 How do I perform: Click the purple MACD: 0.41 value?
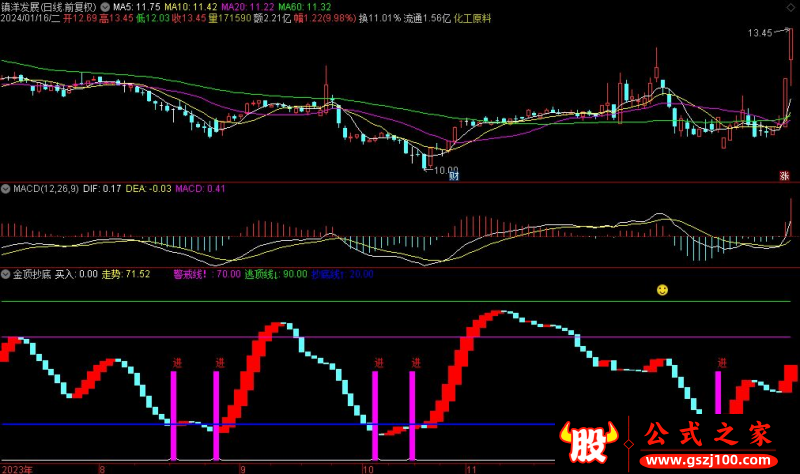click(x=201, y=189)
